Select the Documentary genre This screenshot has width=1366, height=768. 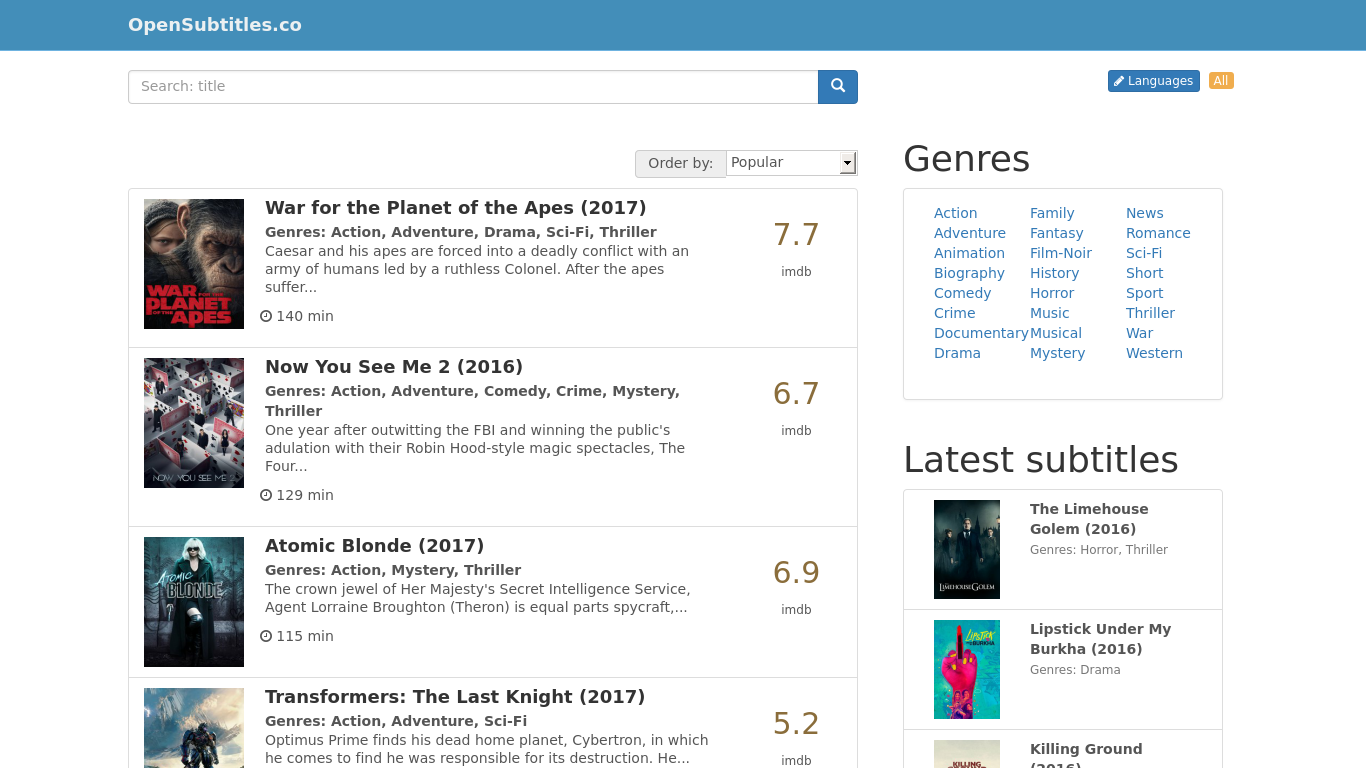(981, 333)
